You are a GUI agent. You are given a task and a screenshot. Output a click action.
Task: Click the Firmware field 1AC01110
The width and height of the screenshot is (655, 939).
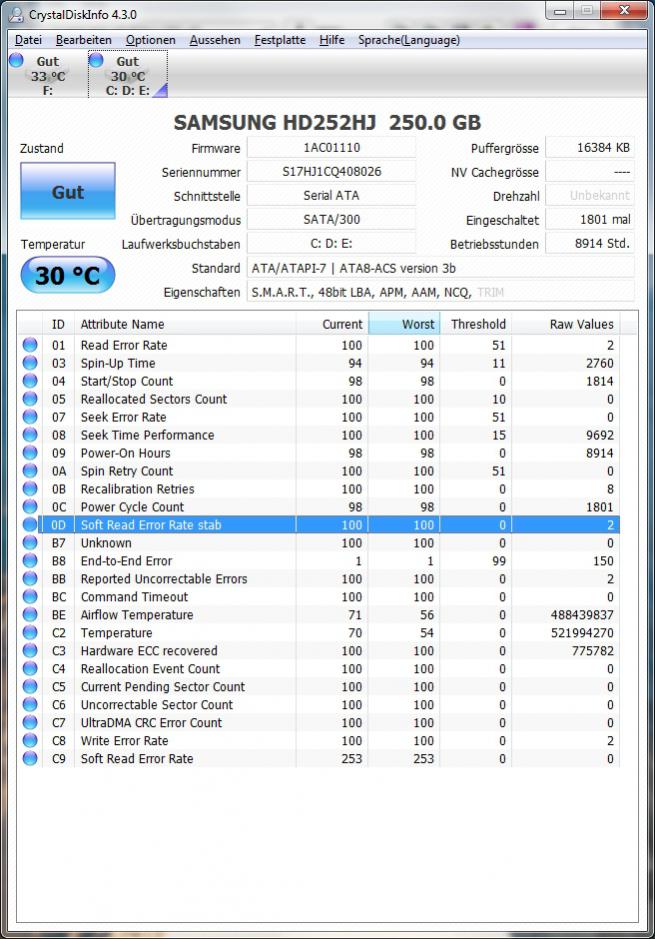tap(331, 147)
